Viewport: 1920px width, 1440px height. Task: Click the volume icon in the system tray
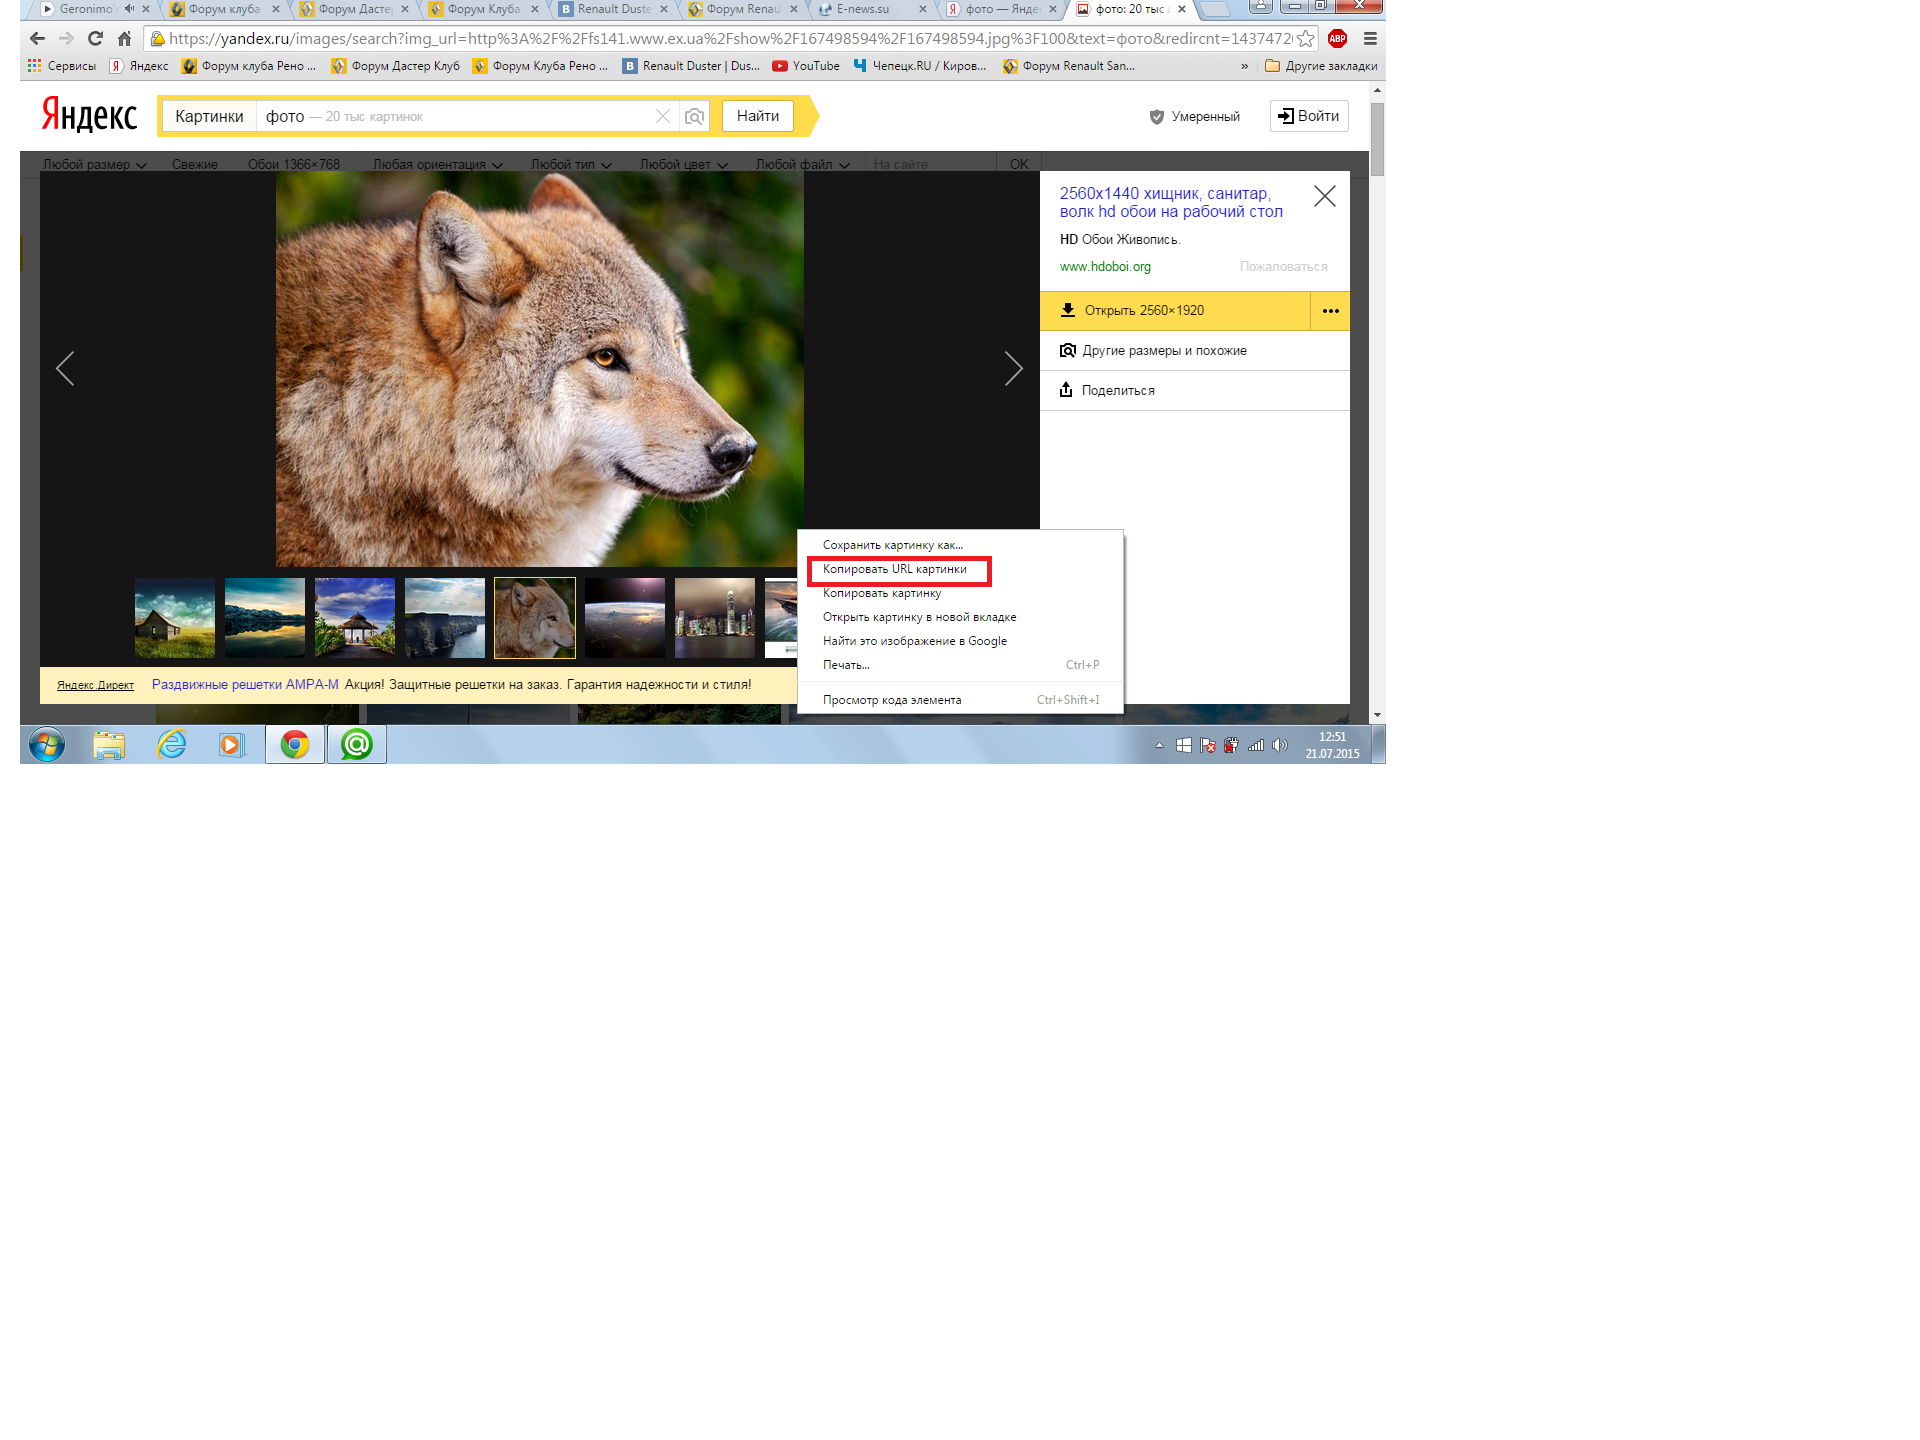tap(1280, 745)
